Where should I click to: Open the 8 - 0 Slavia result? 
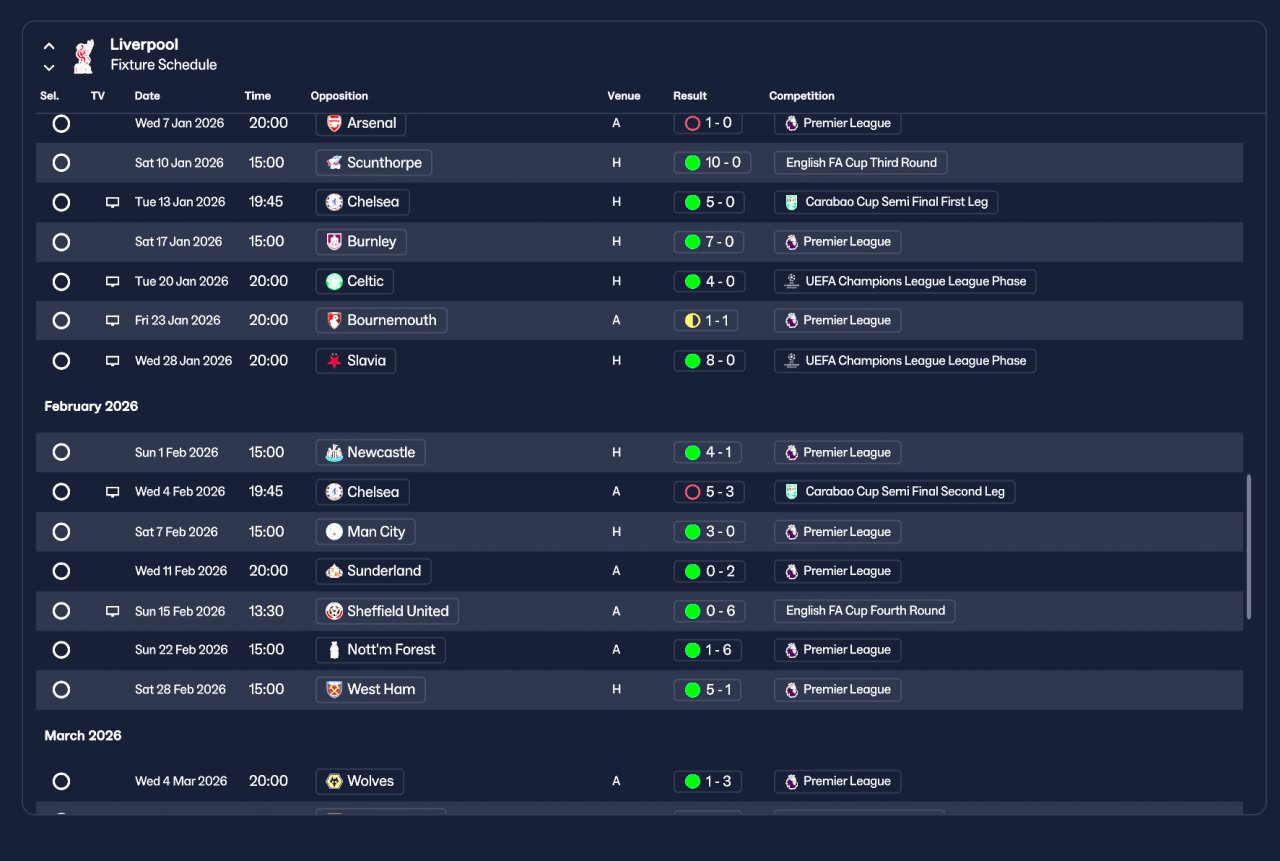[709, 361]
